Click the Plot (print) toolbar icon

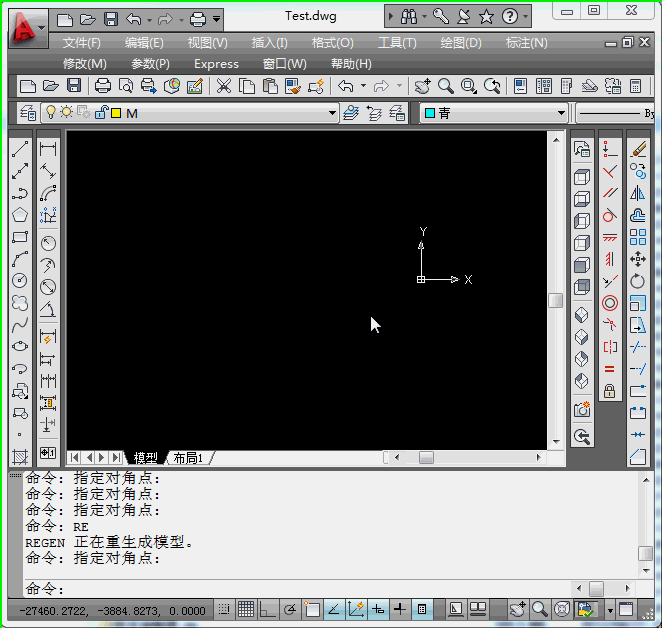(103, 87)
